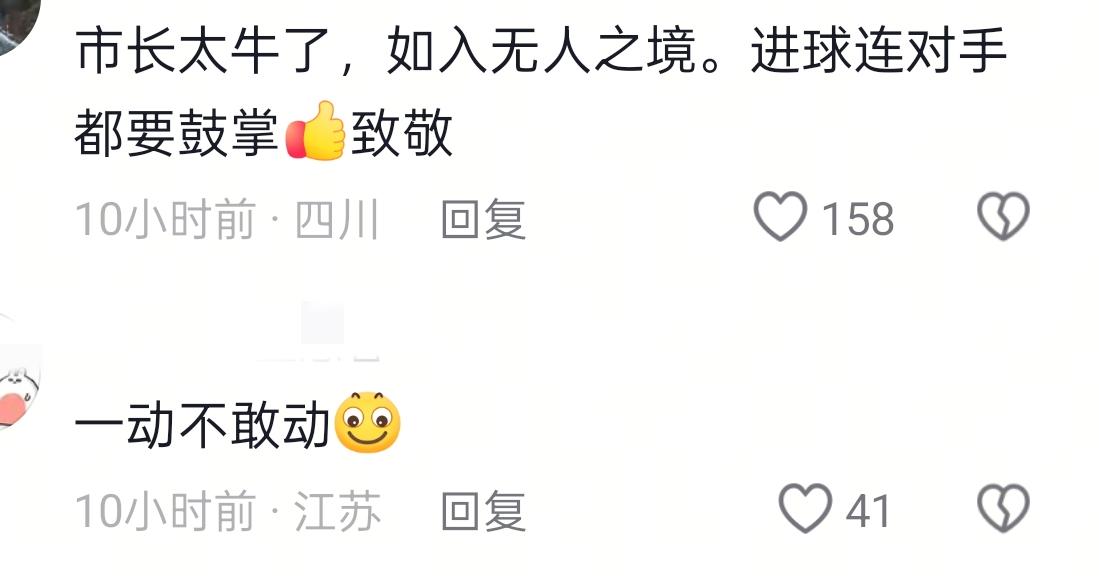Viewport: 1099px width, 576px height.
Task: Tap the 四川 location label
Action: (x=337, y=219)
